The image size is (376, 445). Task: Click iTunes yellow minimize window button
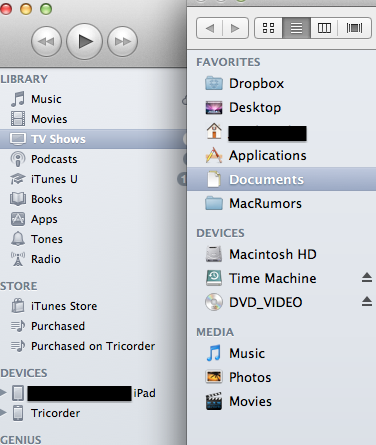[26, 9]
